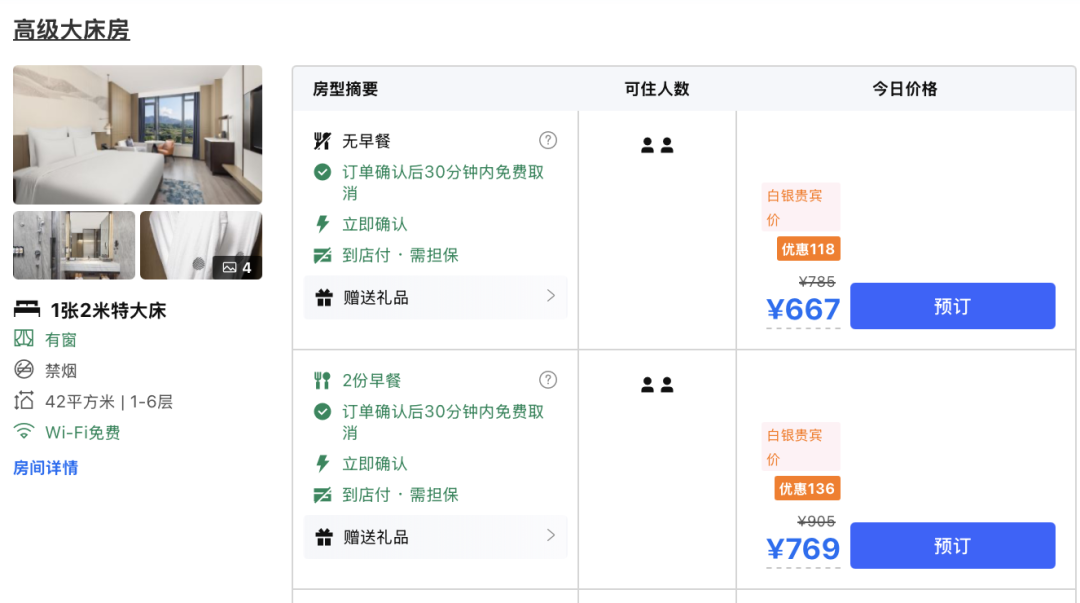Click the bed icon beside 1张2米特大床
1080x603 pixels.
(27, 309)
